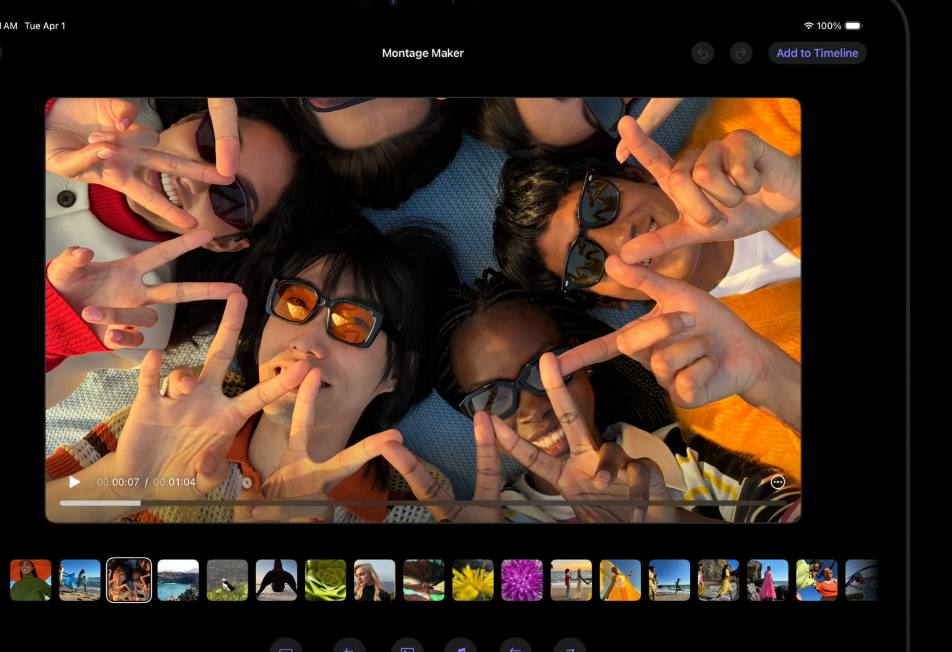This screenshot has width=952, height=652.
Task: Pick the green succulent clip thumbnail
Action: (325, 580)
